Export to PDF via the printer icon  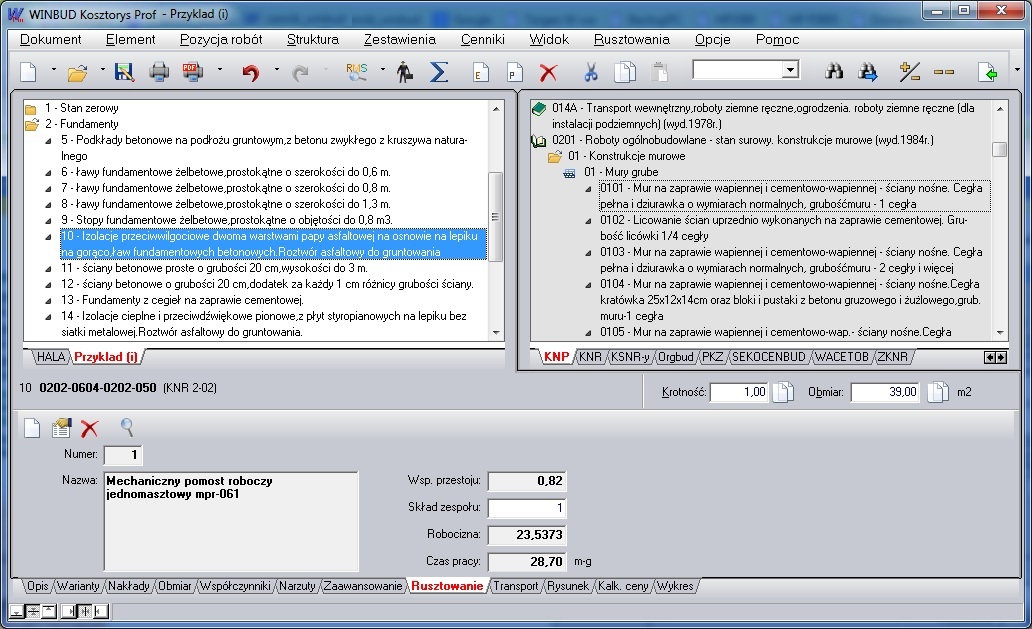(x=193, y=72)
